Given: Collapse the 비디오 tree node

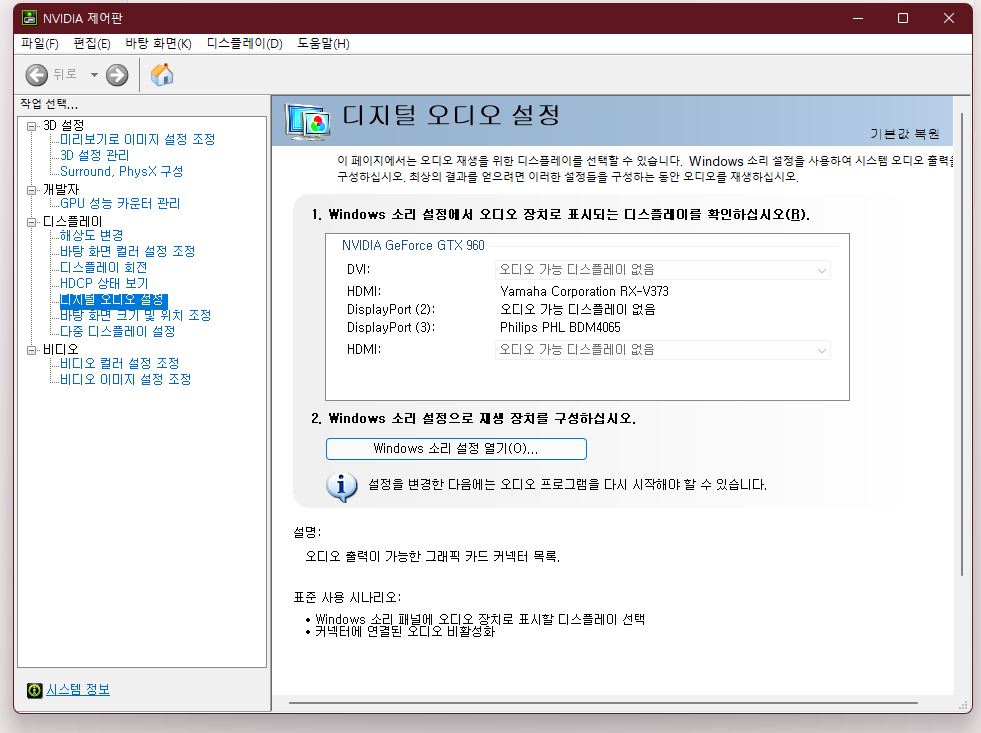Looking at the screenshot, I should click(x=31, y=350).
